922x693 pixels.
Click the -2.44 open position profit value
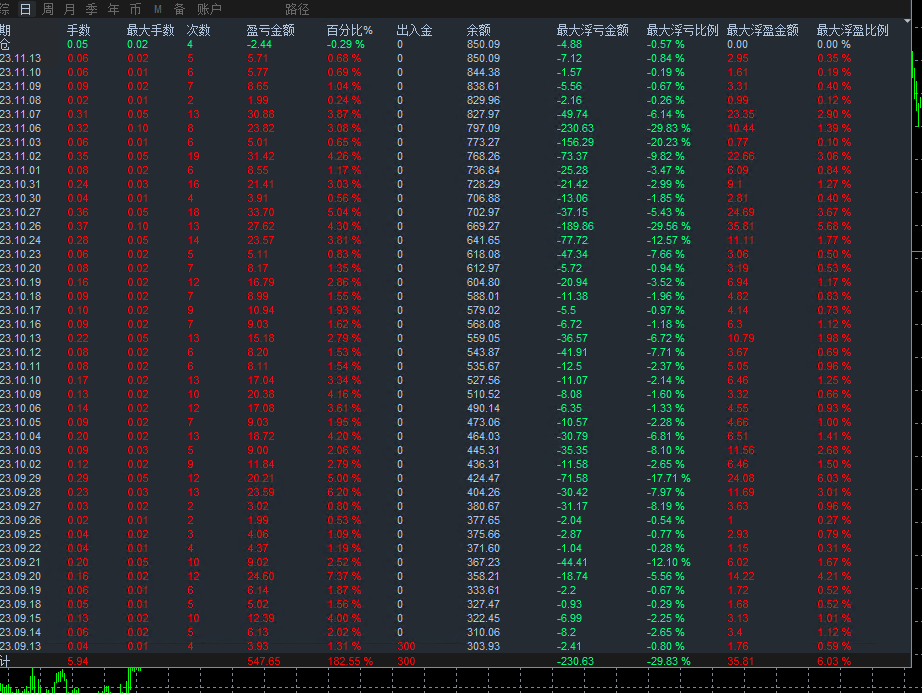pos(259,44)
